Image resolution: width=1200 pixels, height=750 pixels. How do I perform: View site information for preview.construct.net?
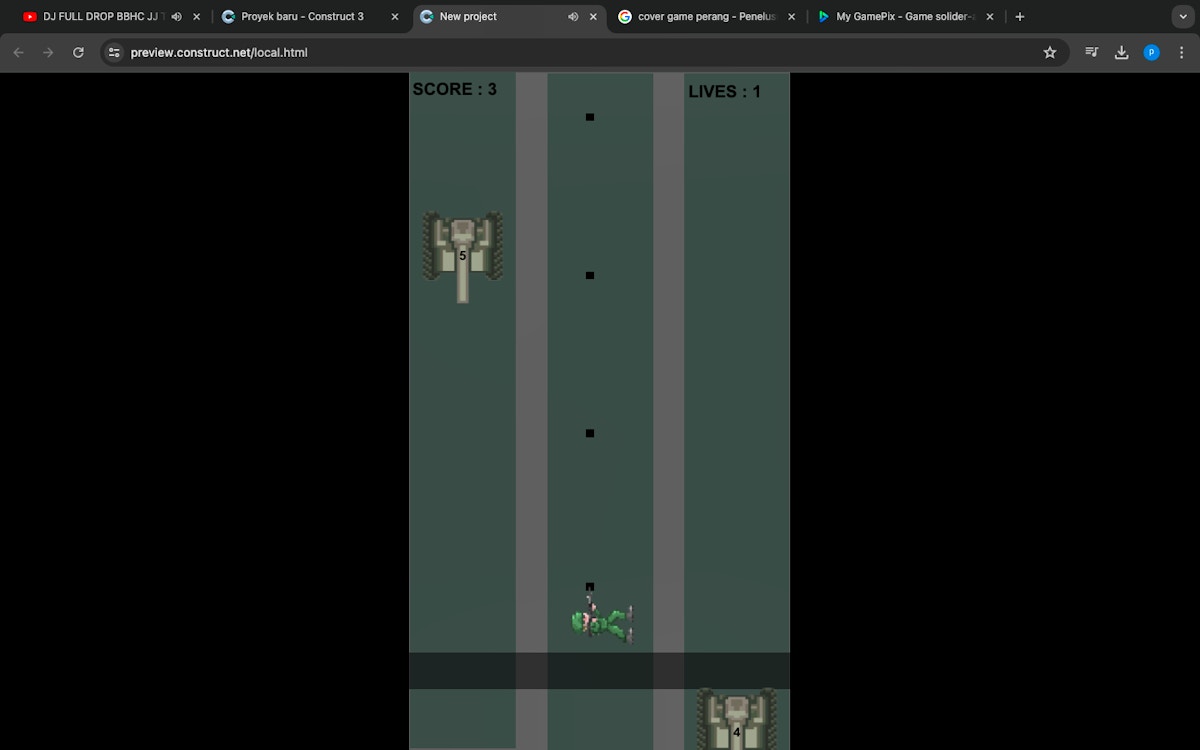tap(114, 52)
